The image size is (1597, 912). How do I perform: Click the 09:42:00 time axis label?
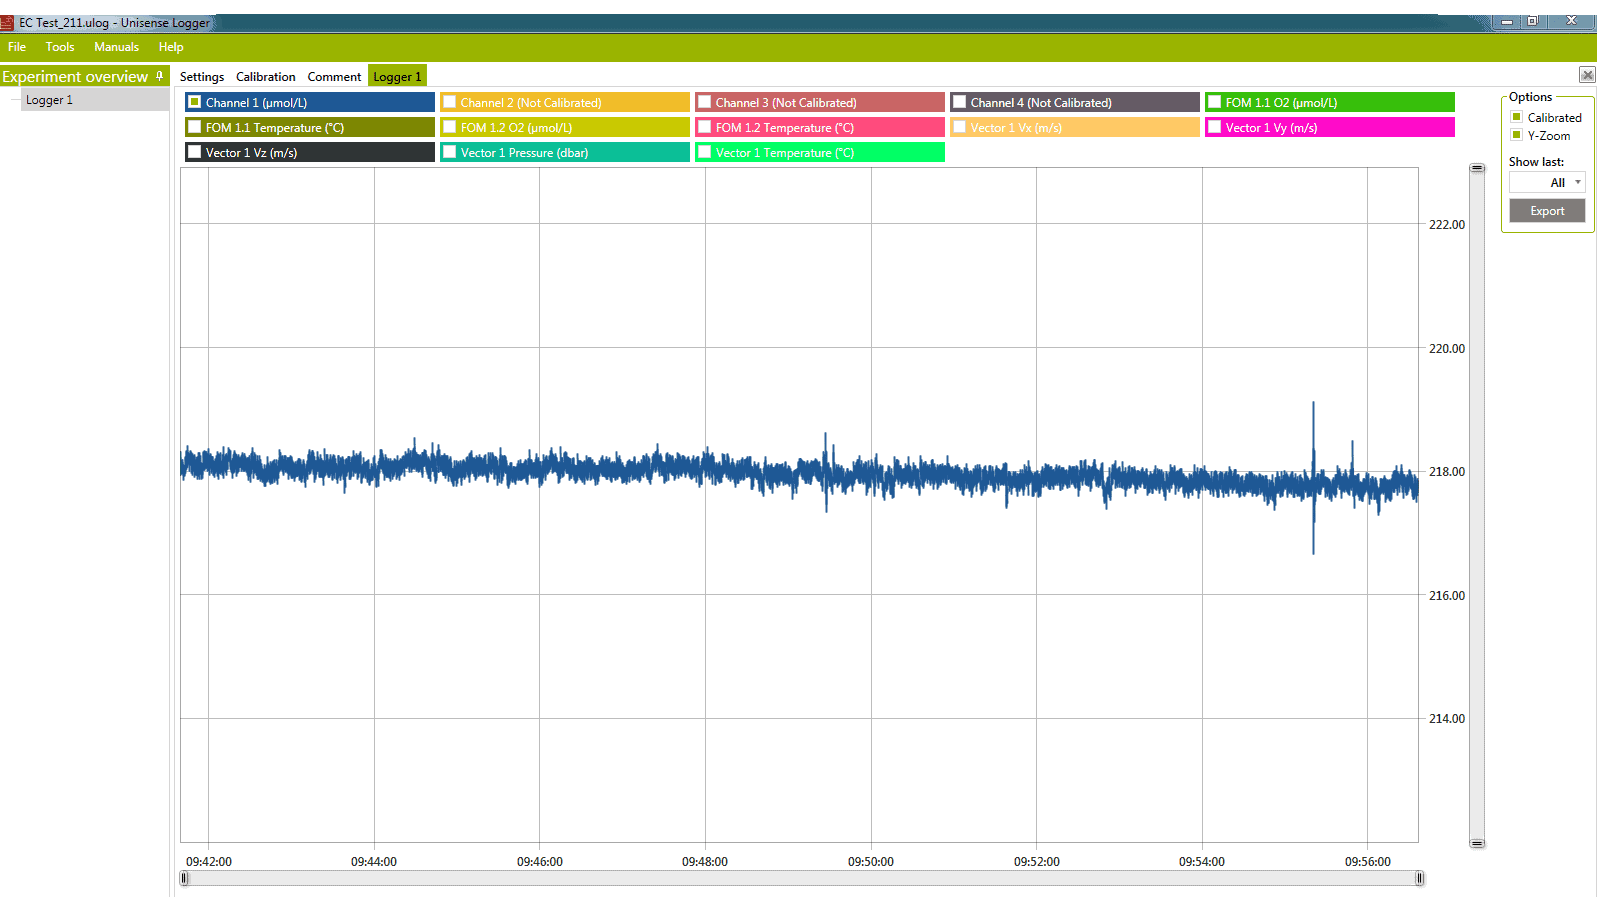click(209, 862)
